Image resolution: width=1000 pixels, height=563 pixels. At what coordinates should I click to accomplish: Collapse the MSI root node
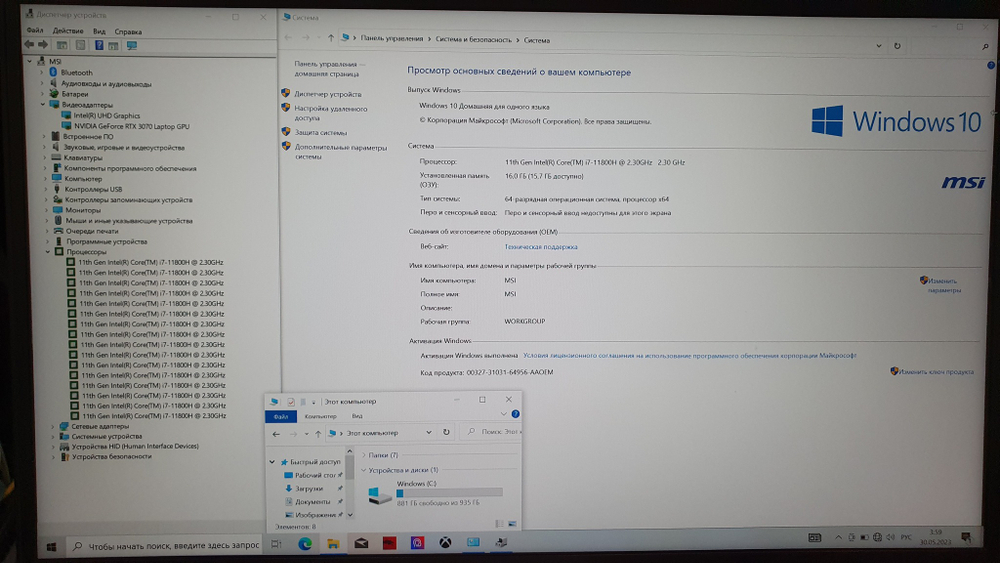[x=29, y=61]
